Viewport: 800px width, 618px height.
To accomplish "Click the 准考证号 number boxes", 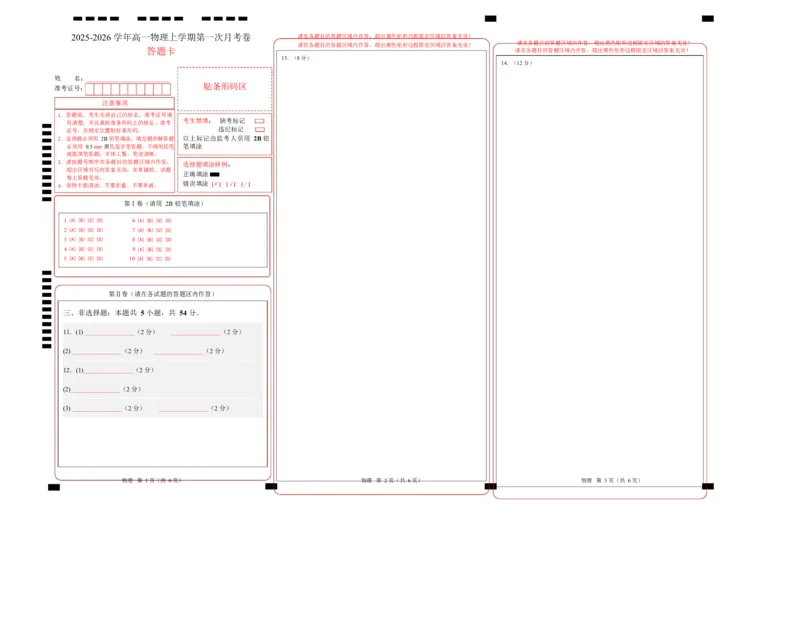I will [128, 89].
